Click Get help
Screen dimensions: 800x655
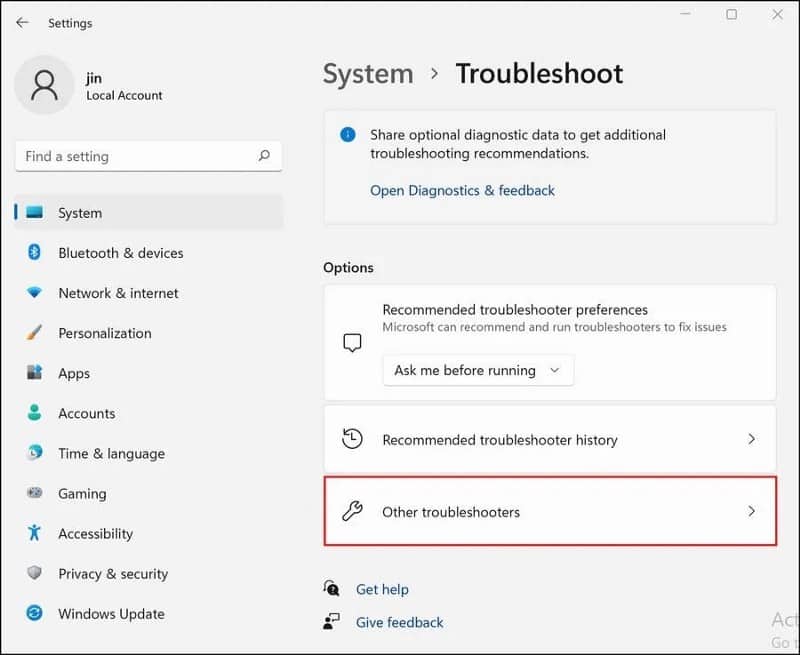tap(385, 589)
